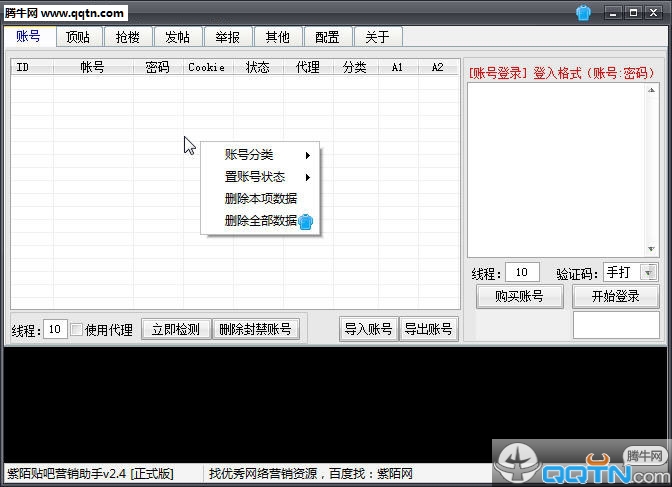Click 导入账号 to import accounts
The image size is (672, 487).
368,329
